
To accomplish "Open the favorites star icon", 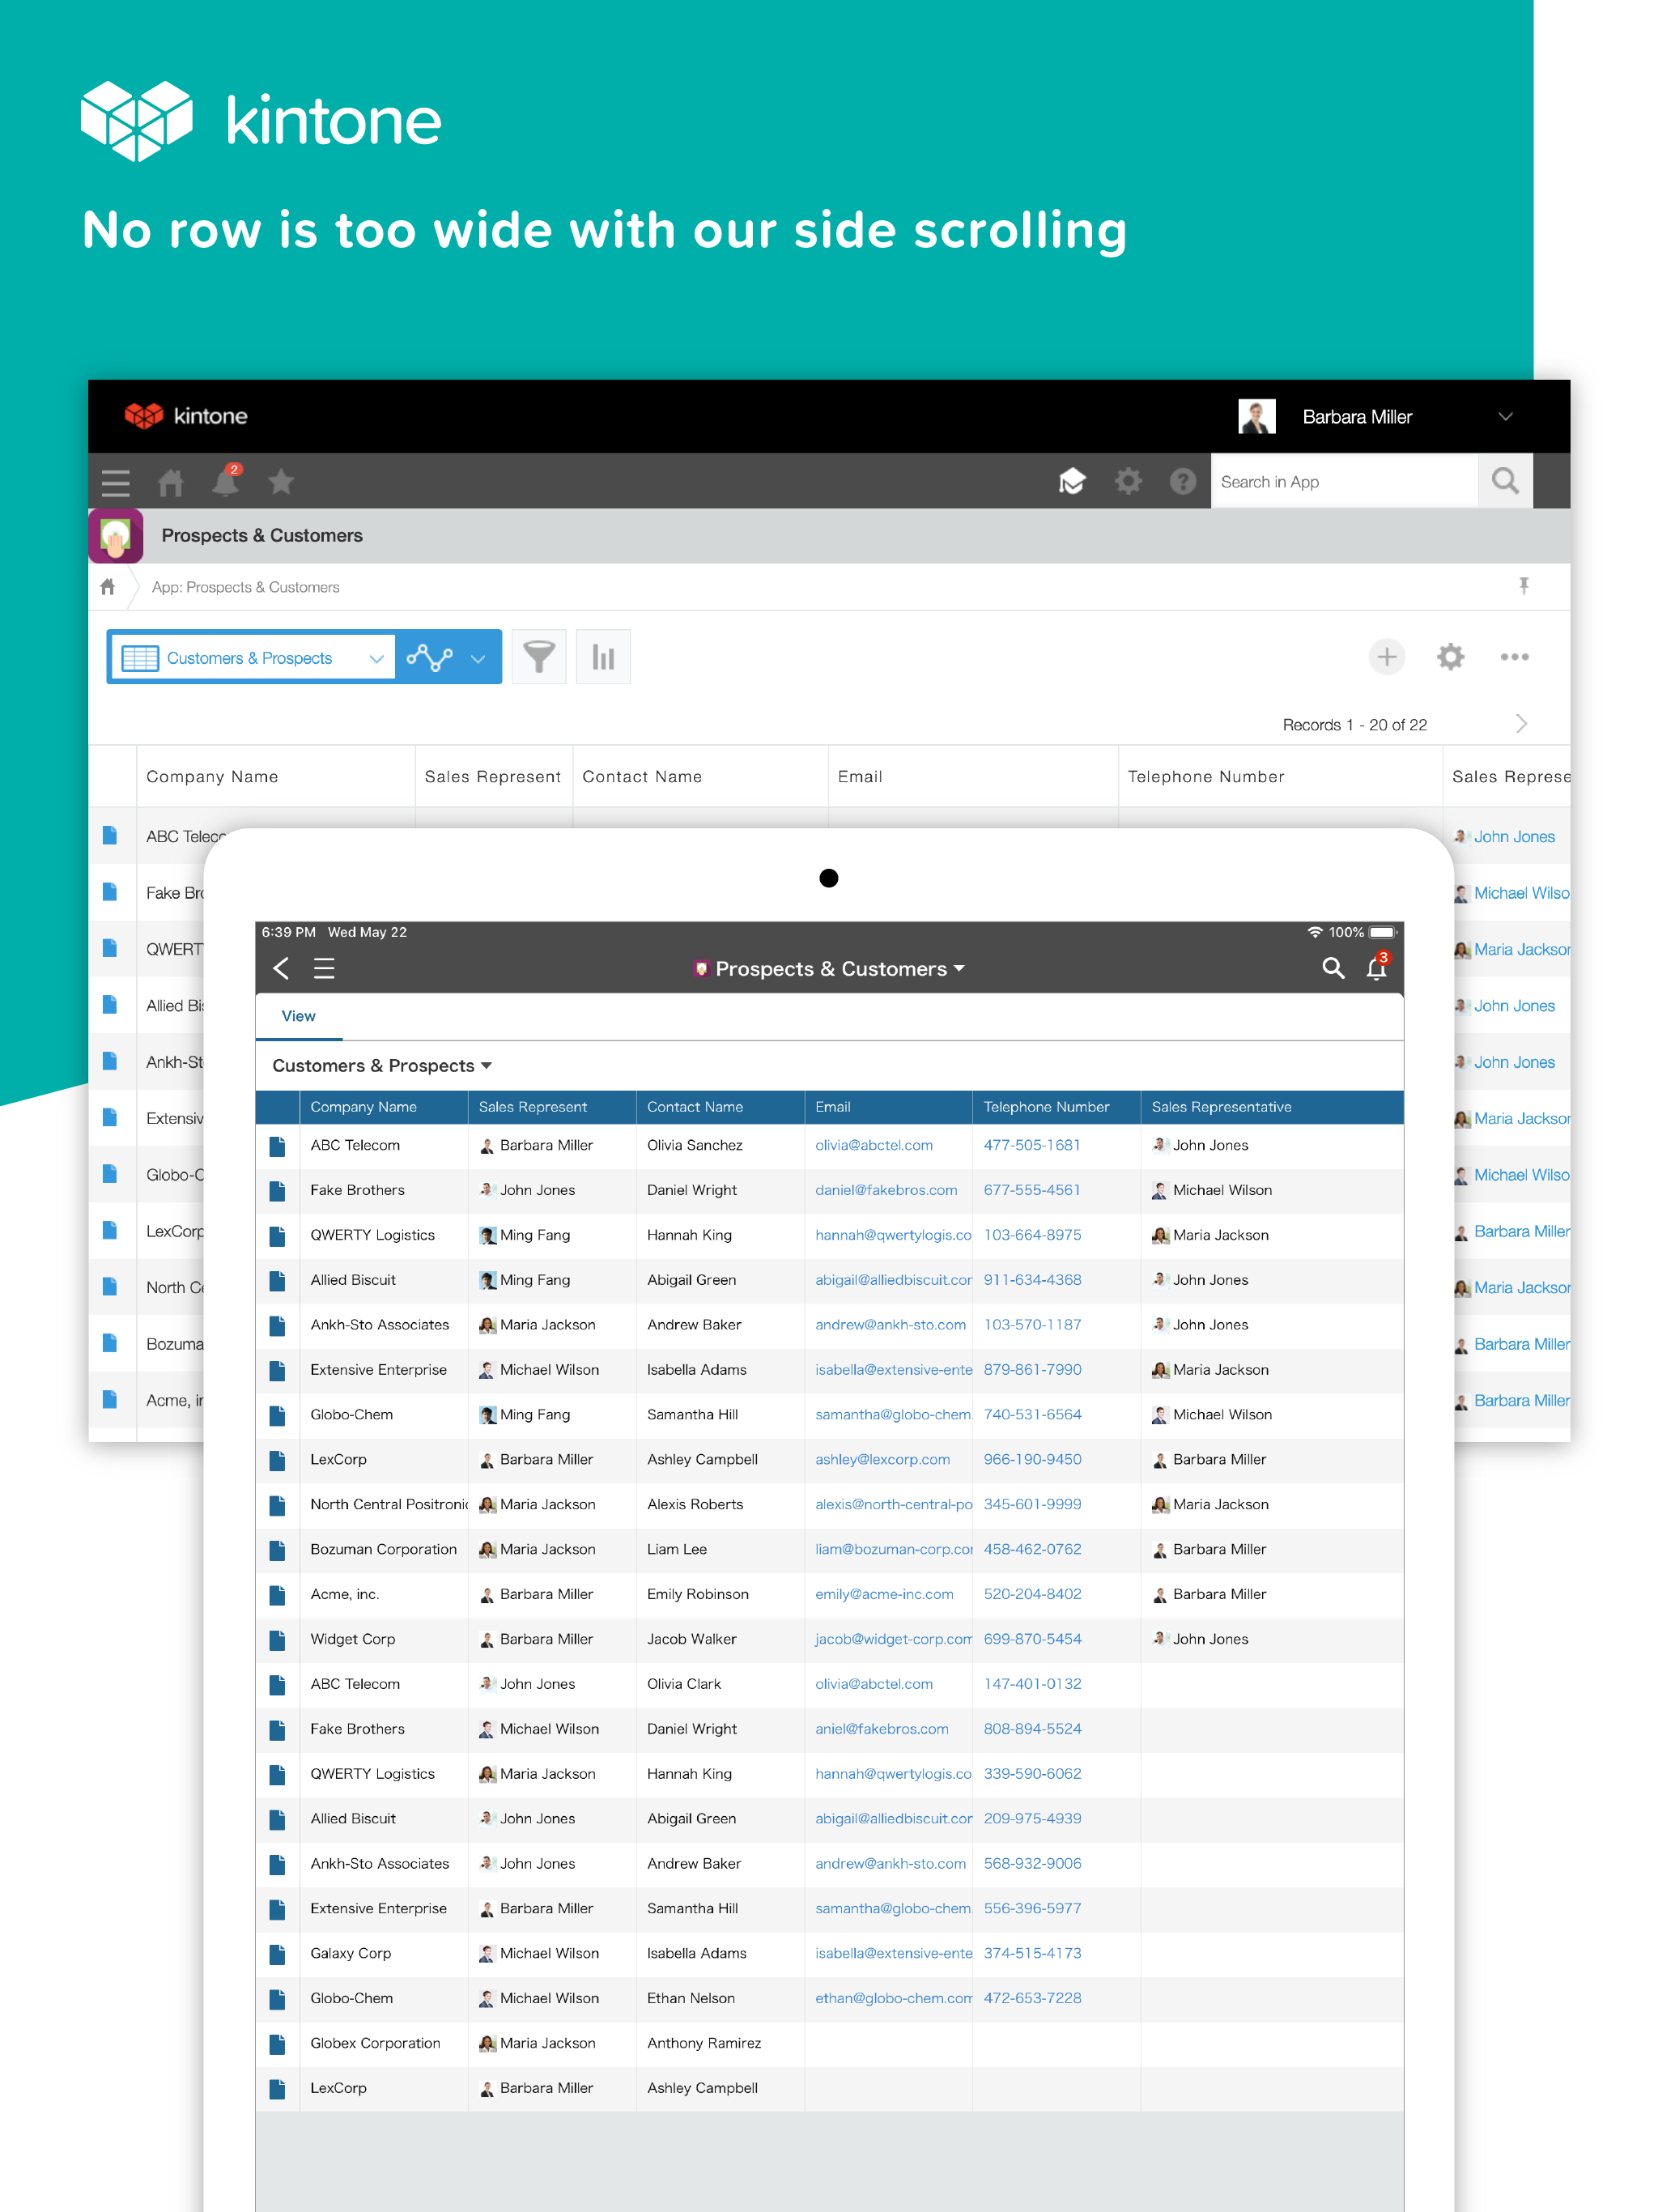I will coord(281,482).
